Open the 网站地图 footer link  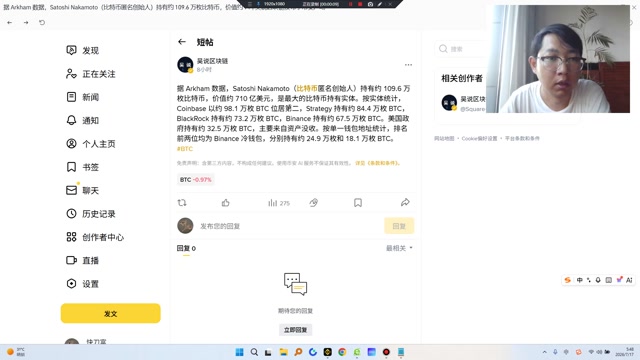click(444, 138)
